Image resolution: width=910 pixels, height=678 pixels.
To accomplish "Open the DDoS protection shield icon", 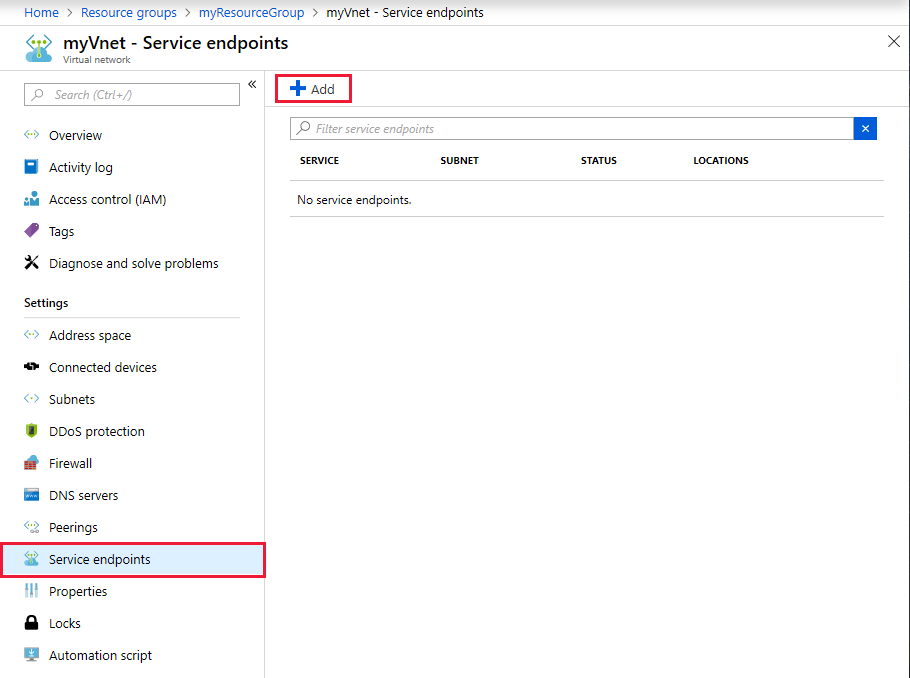I will click(31, 431).
